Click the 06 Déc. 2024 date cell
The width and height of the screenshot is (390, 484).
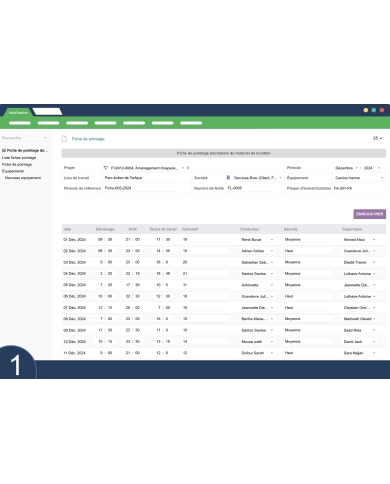(75, 296)
